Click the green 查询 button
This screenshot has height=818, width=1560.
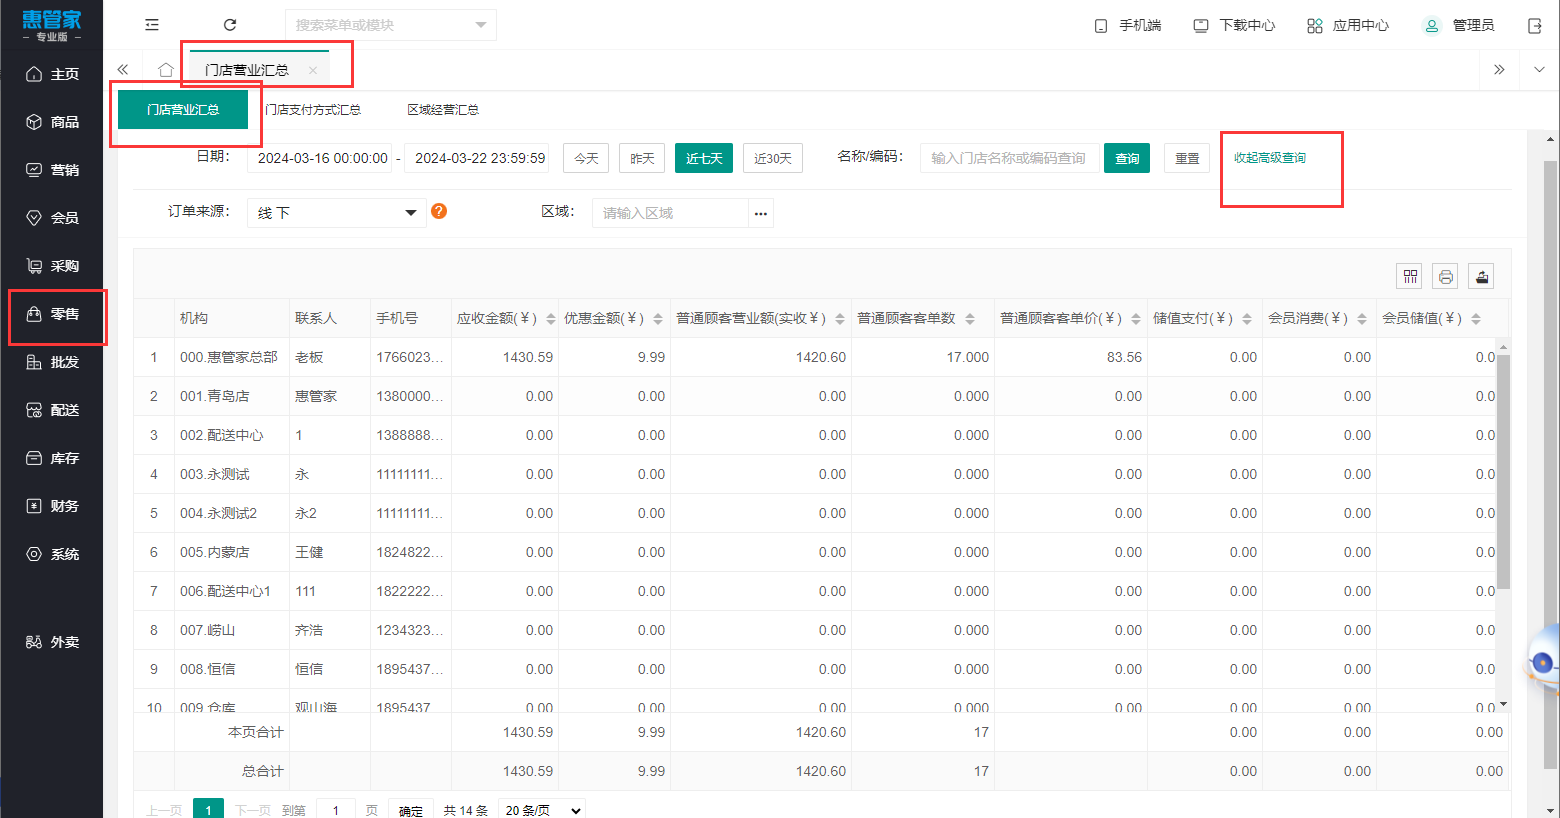point(1127,158)
